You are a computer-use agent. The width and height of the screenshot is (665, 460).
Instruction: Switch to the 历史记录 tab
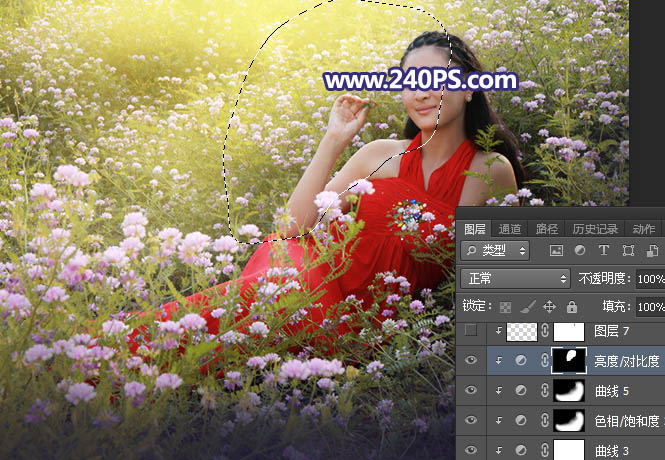tap(593, 228)
